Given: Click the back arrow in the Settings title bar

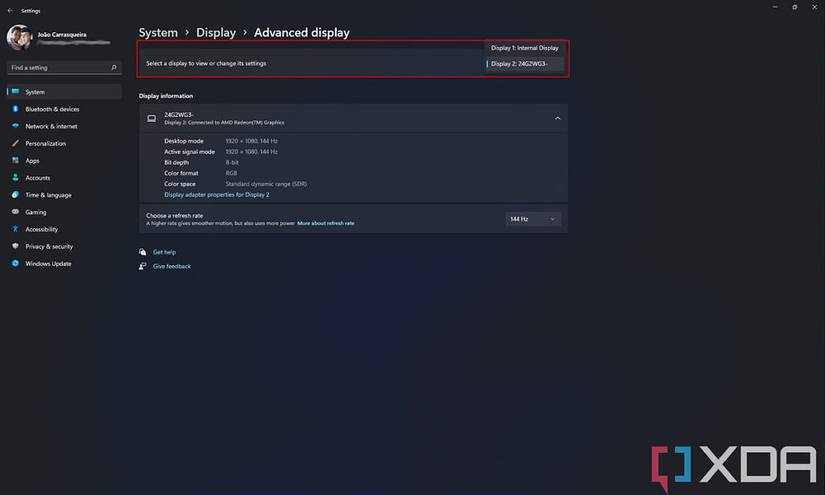Looking at the screenshot, I should click(11, 11).
